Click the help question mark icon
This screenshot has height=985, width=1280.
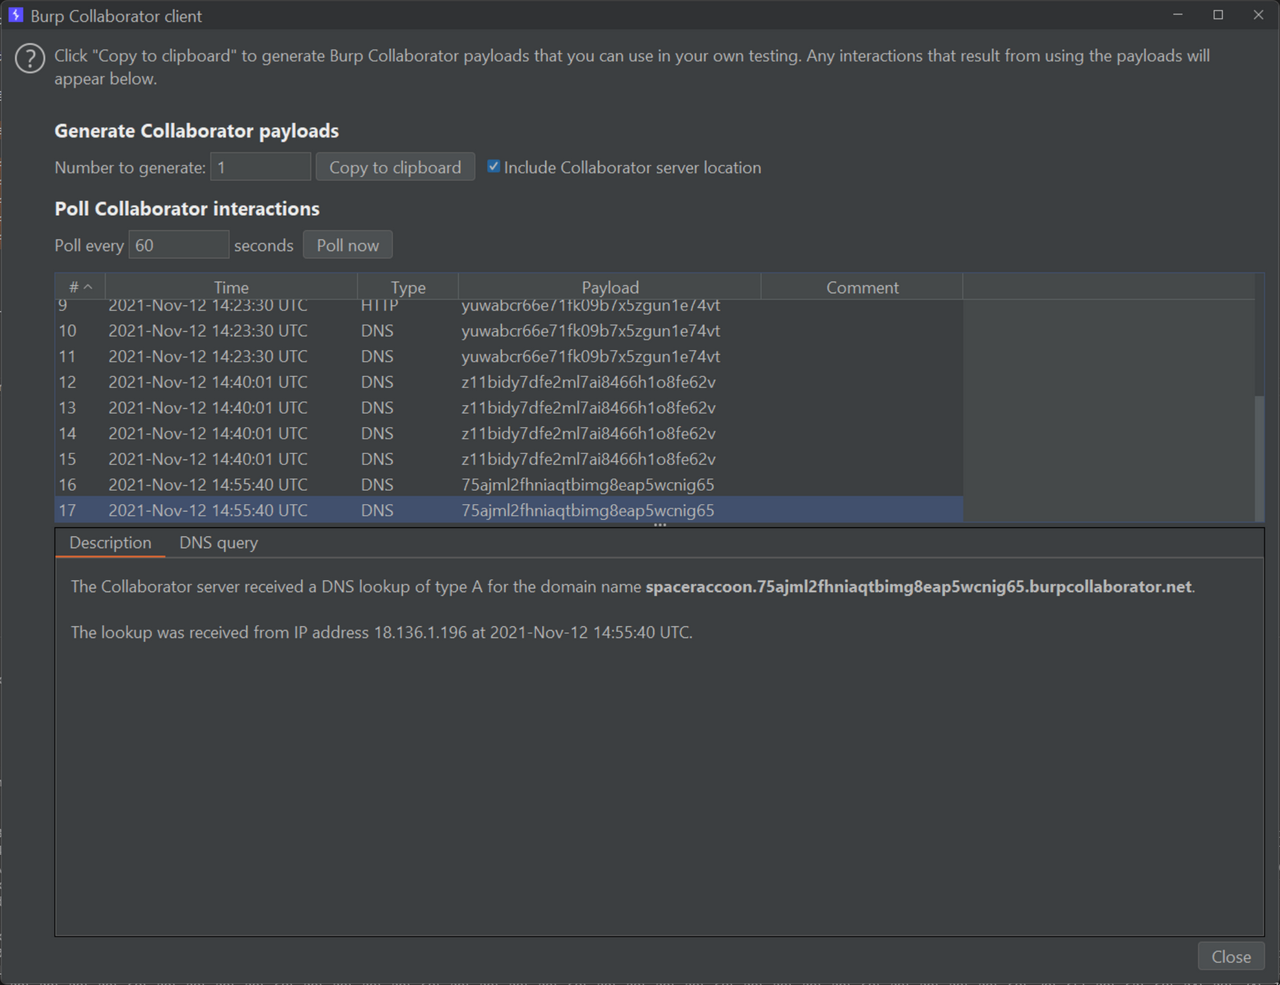(x=30, y=58)
